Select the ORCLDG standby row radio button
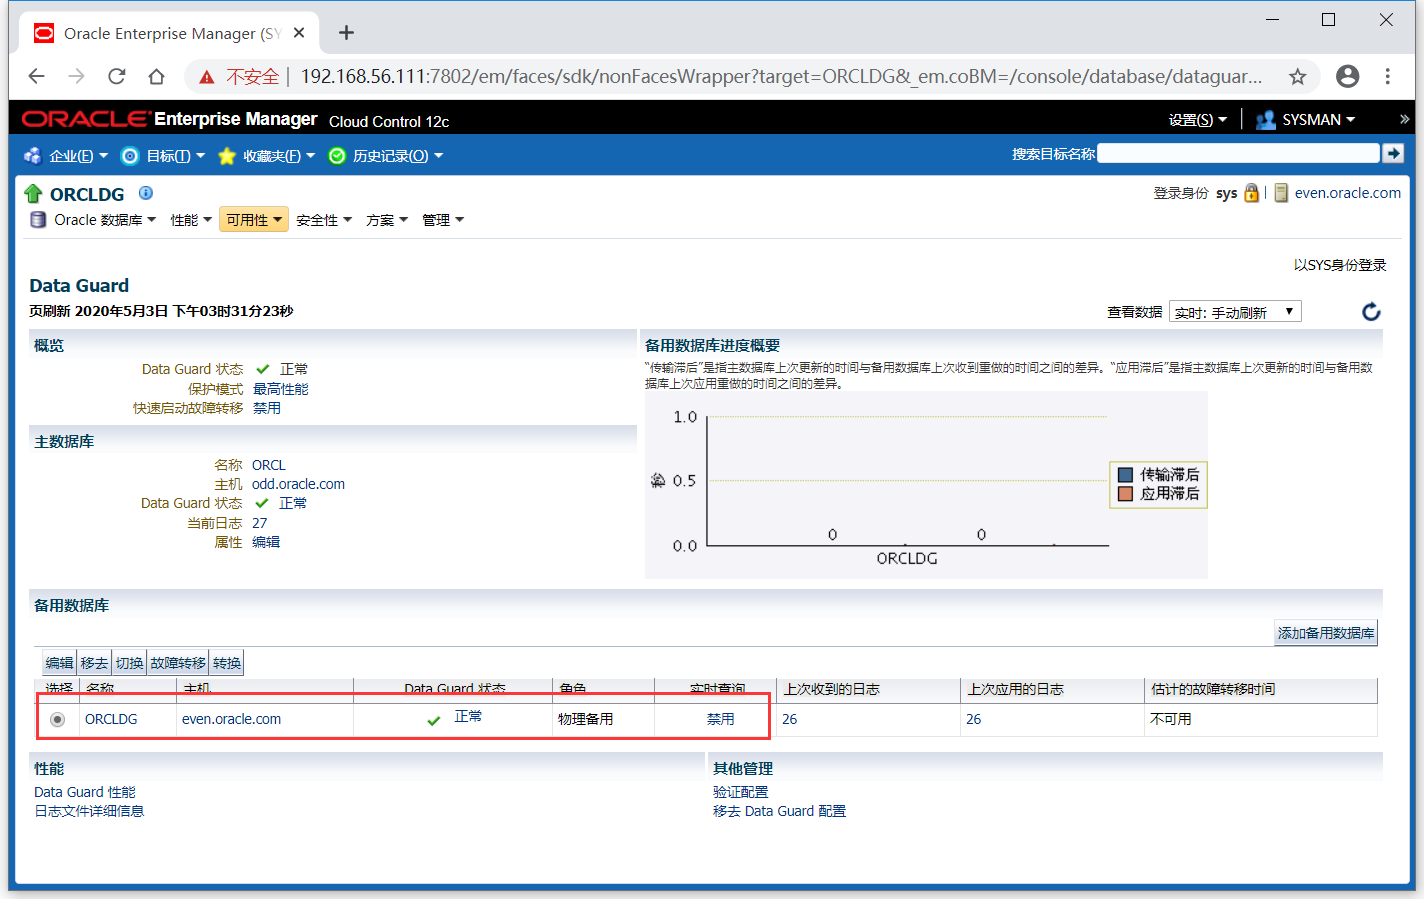 point(57,720)
